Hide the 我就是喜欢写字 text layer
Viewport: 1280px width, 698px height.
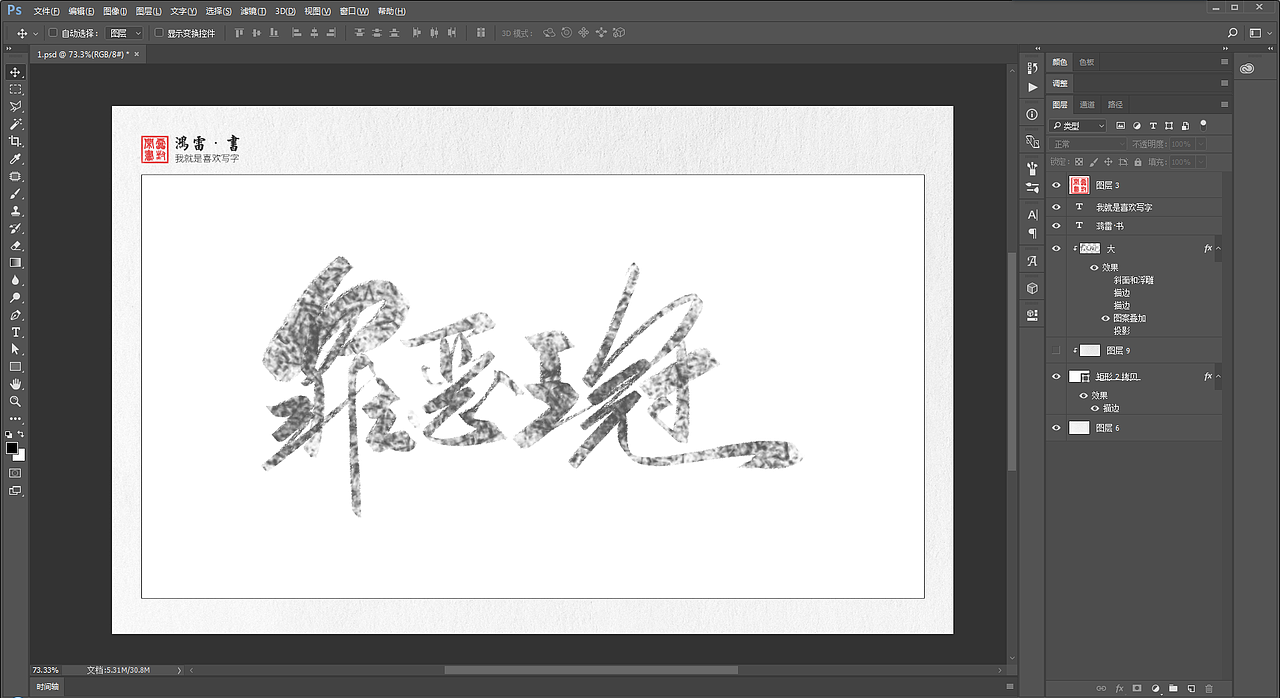(x=1056, y=207)
